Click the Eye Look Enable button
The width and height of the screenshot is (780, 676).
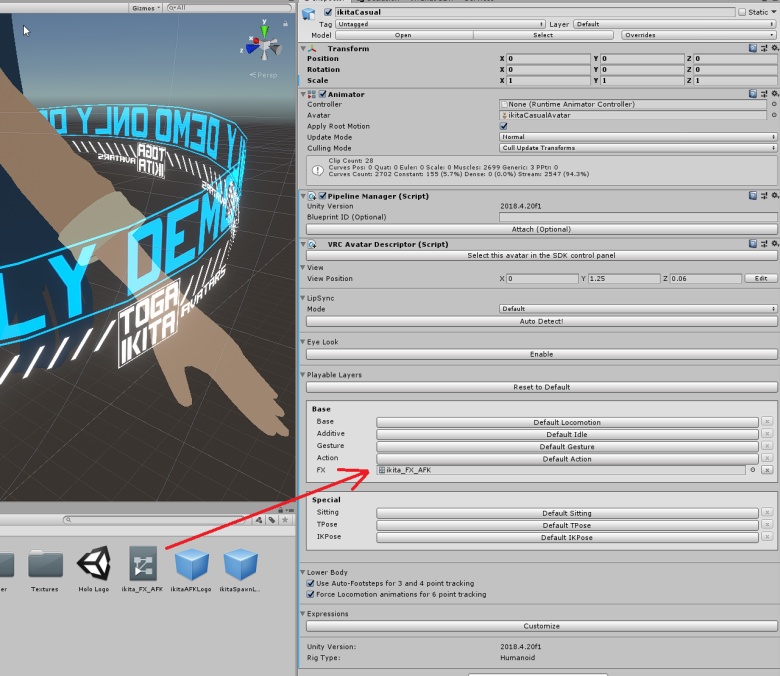point(541,354)
